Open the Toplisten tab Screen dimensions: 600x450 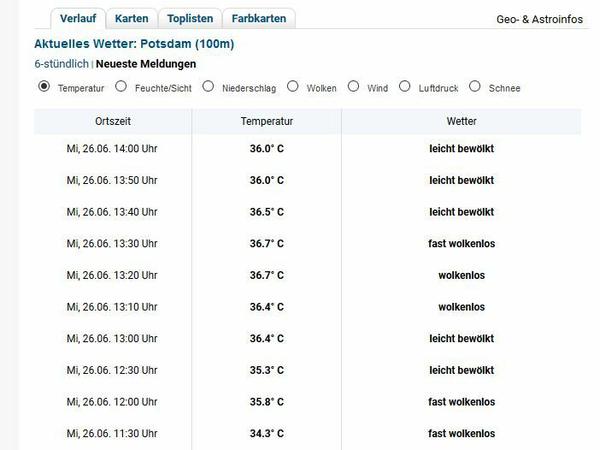[x=190, y=18]
